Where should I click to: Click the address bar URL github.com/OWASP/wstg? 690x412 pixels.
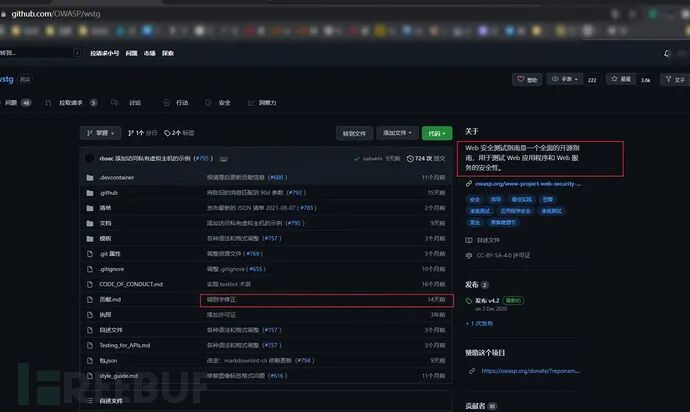(56, 14)
